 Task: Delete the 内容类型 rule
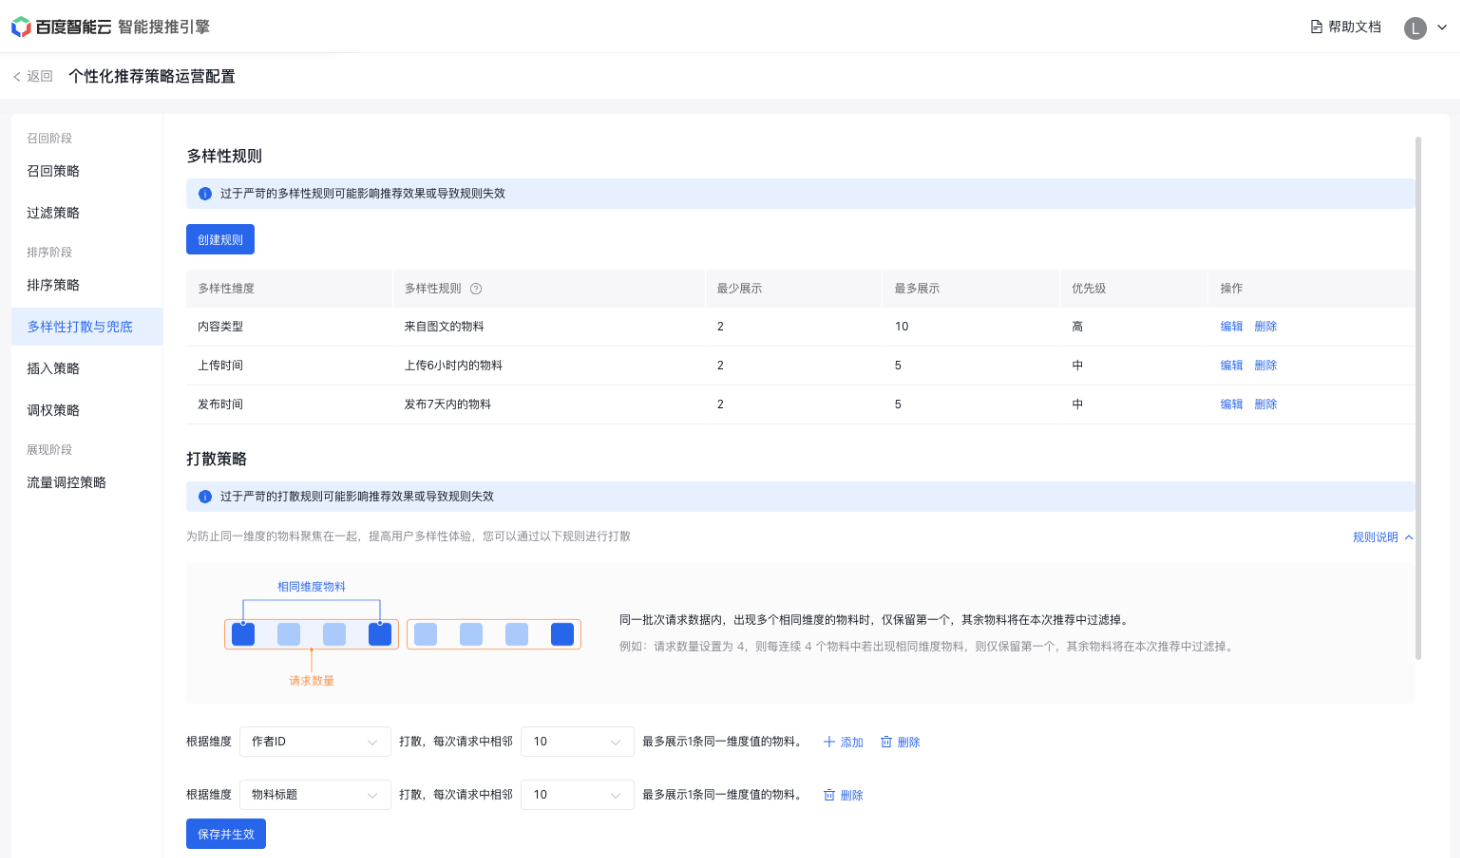(x=1265, y=327)
